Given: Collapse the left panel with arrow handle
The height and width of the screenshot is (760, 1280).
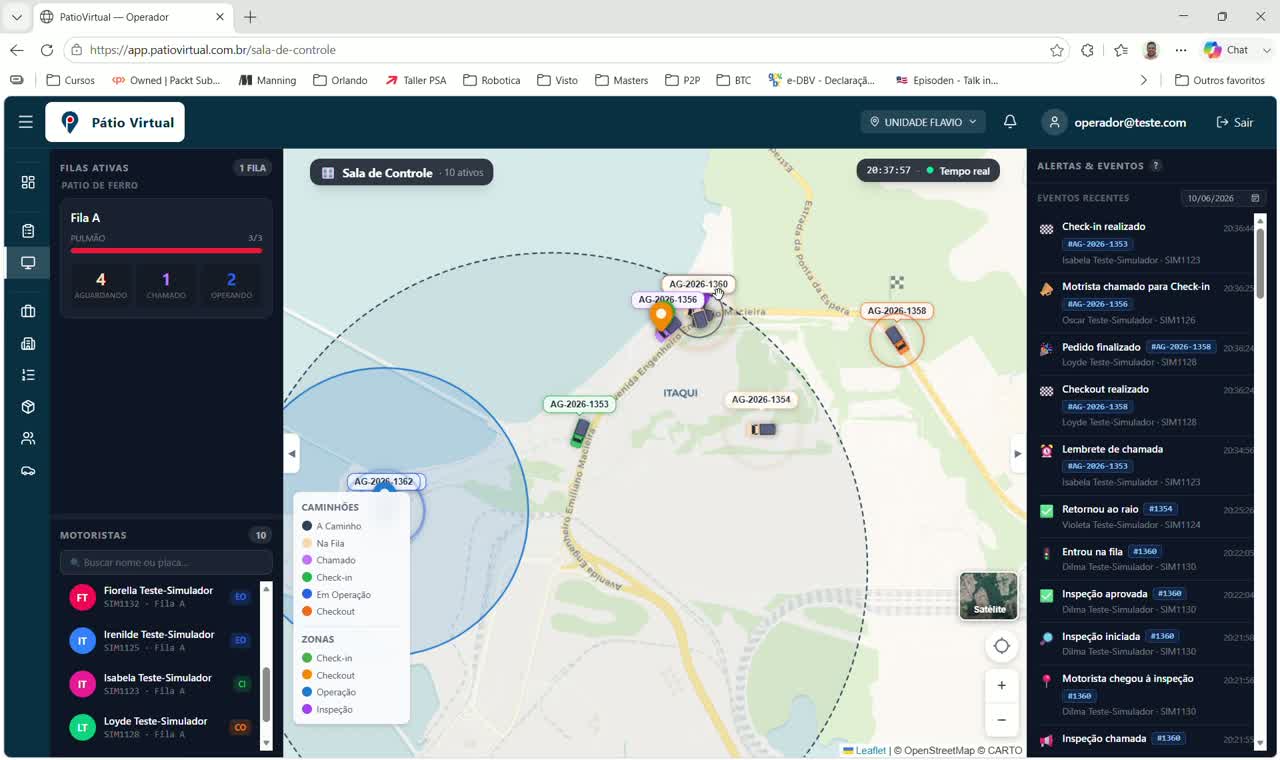Looking at the screenshot, I should (292, 454).
